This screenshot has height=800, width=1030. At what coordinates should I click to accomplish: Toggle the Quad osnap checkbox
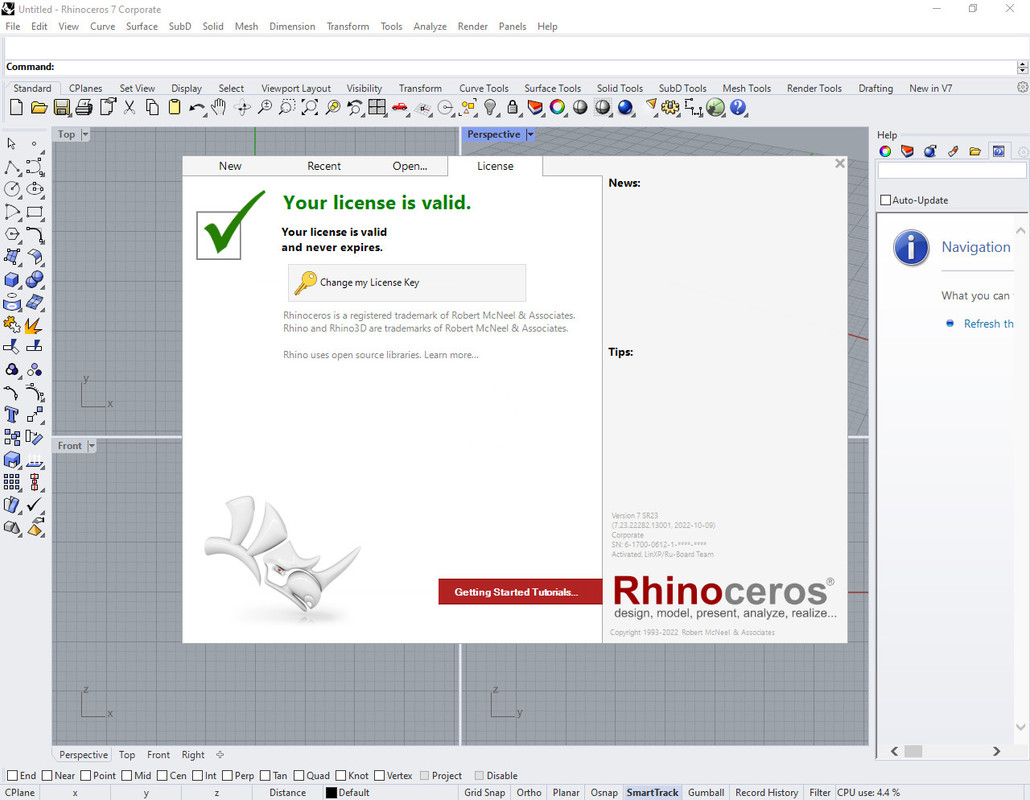pos(299,776)
